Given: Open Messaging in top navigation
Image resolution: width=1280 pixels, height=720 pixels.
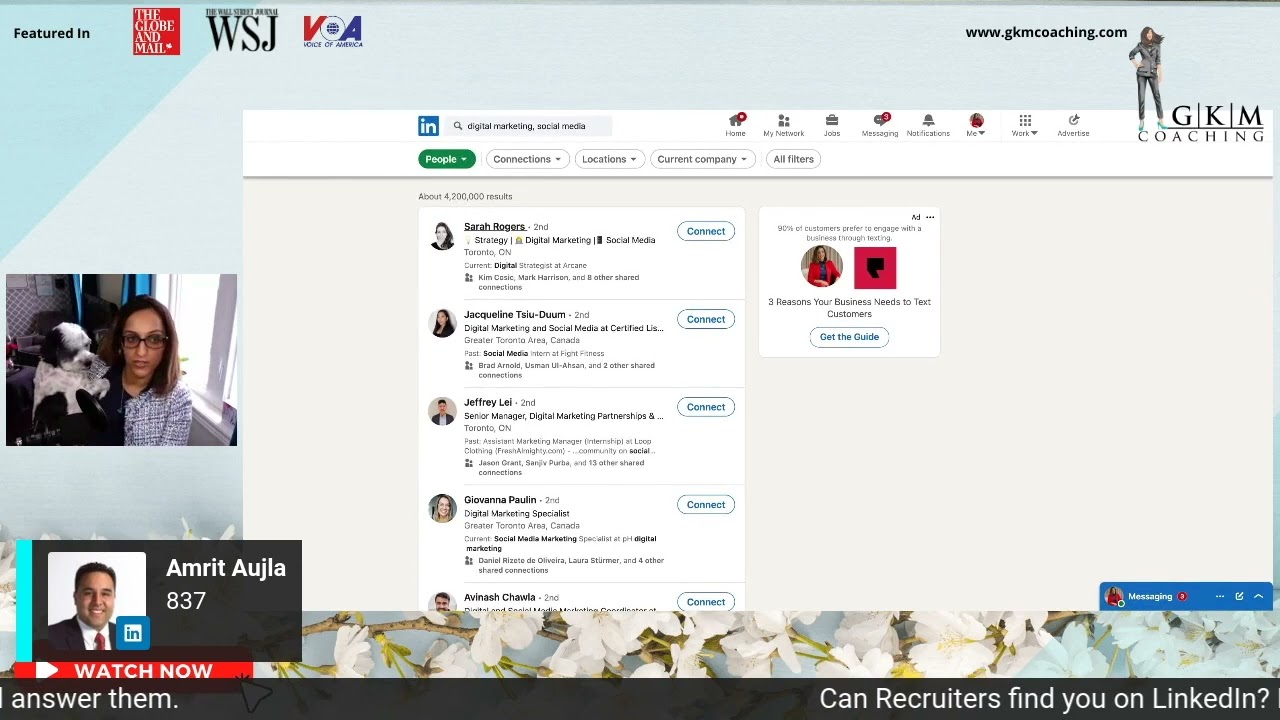Looking at the screenshot, I should coord(880,125).
